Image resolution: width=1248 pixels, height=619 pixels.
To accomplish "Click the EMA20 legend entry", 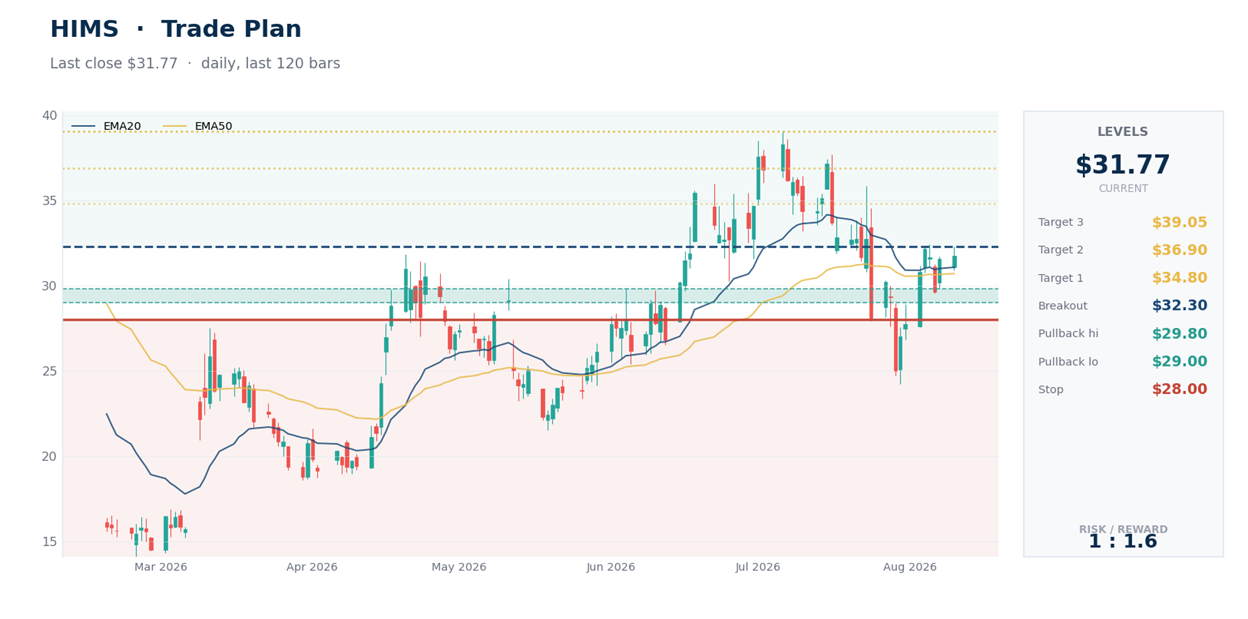I will (x=106, y=127).
